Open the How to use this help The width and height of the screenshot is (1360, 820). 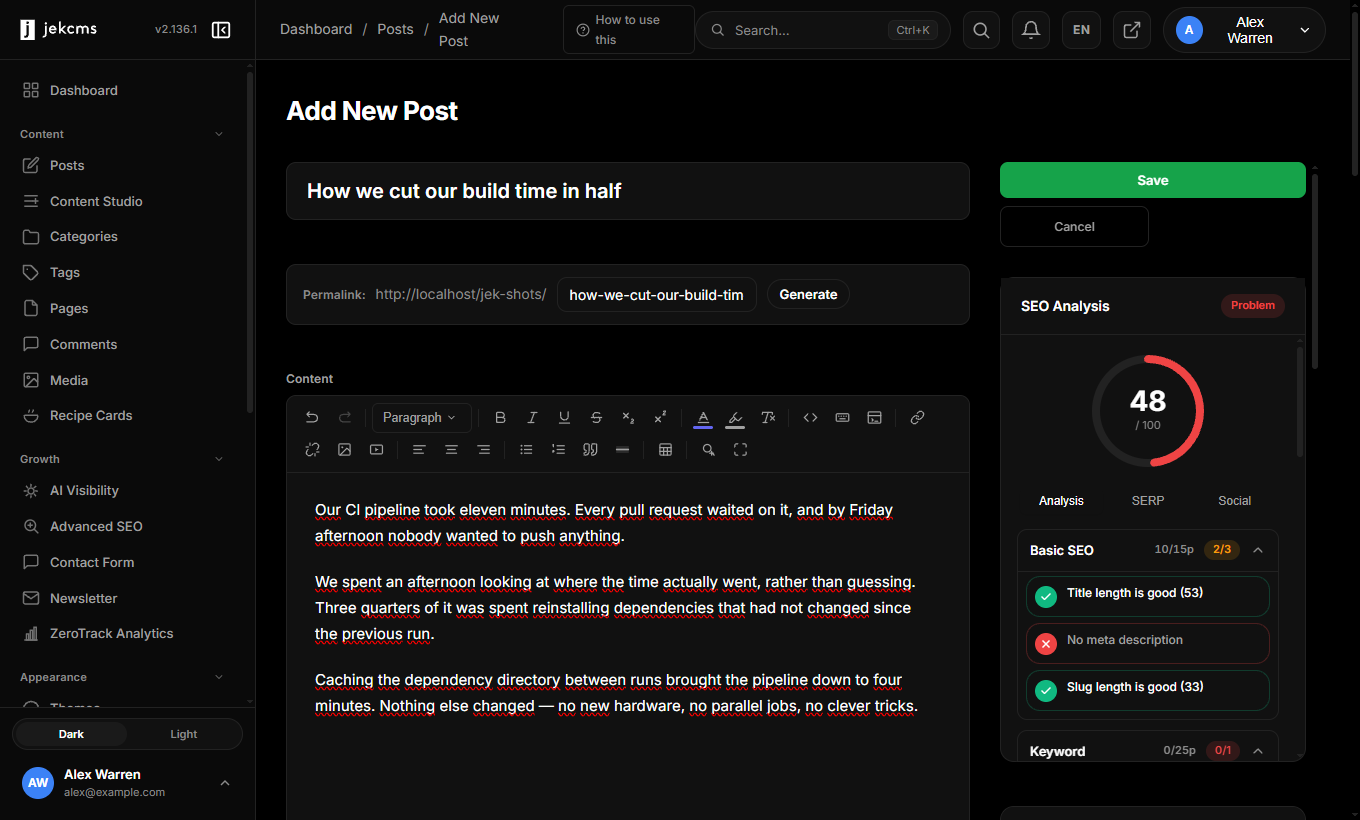coord(629,30)
